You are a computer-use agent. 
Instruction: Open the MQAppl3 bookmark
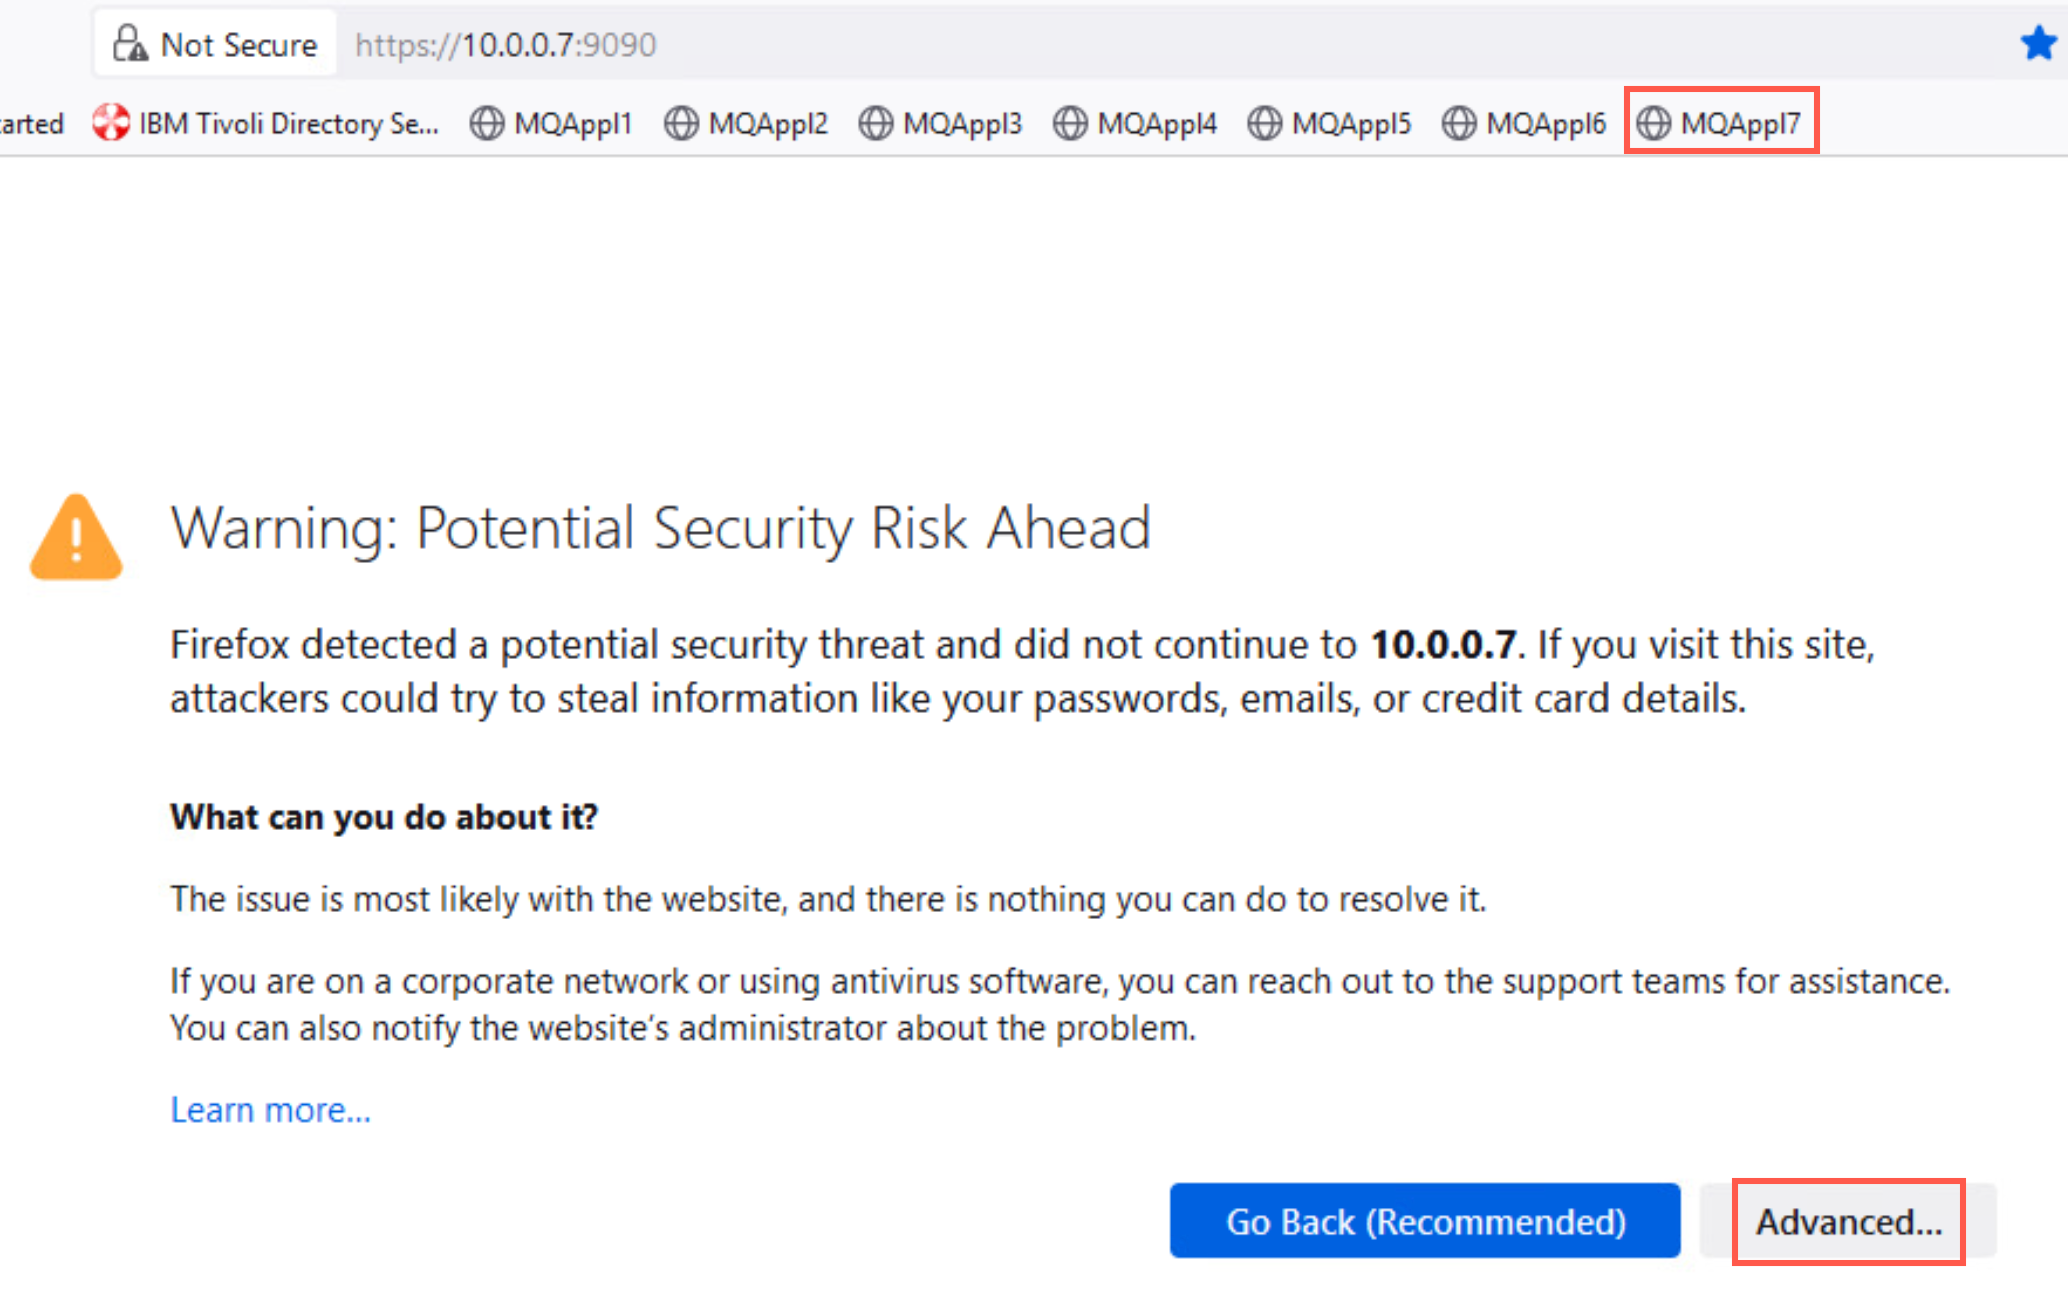pos(941,123)
